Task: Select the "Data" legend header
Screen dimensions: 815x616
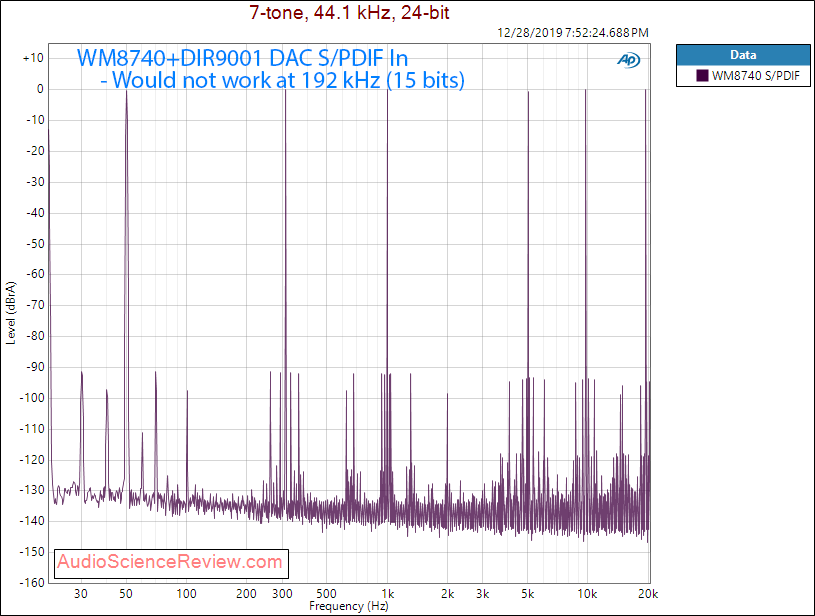Action: coord(743,55)
